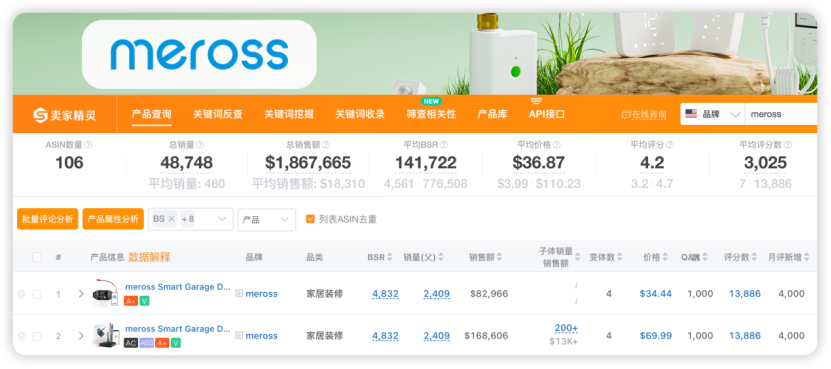Sort table by 销量(父) column
The width and height of the screenshot is (831, 369).
click(441, 257)
